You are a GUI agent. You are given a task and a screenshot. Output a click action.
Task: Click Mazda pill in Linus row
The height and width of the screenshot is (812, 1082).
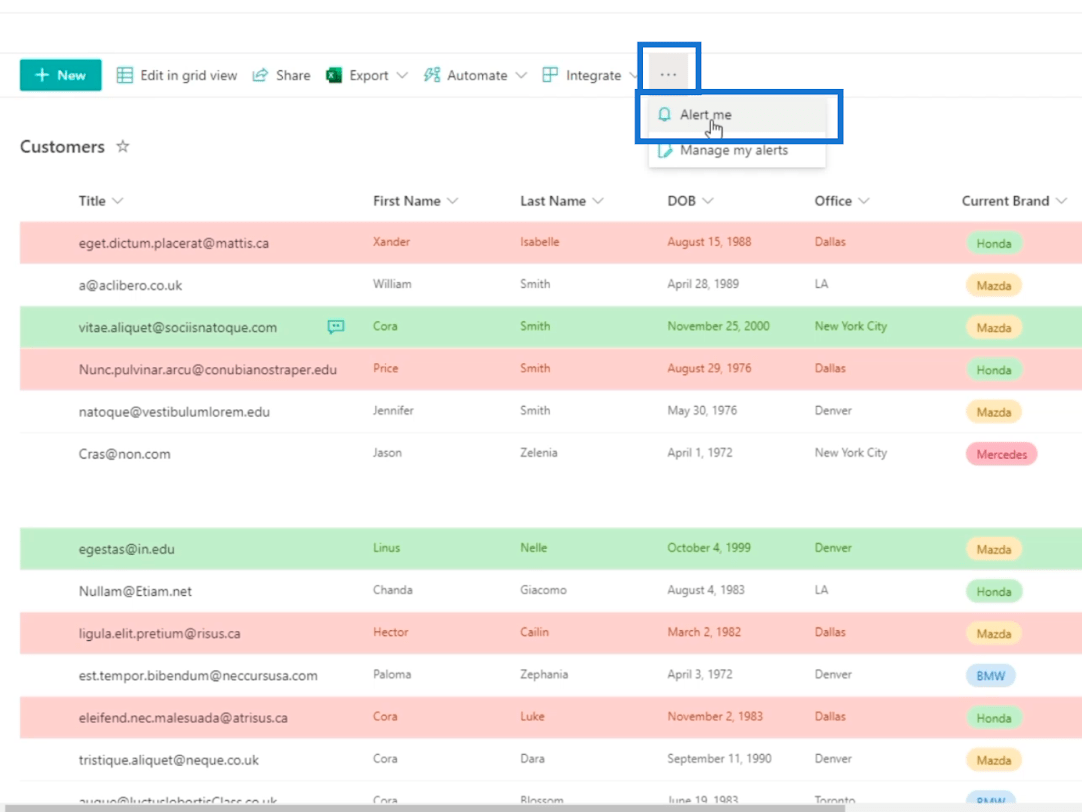(x=994, y=549)
